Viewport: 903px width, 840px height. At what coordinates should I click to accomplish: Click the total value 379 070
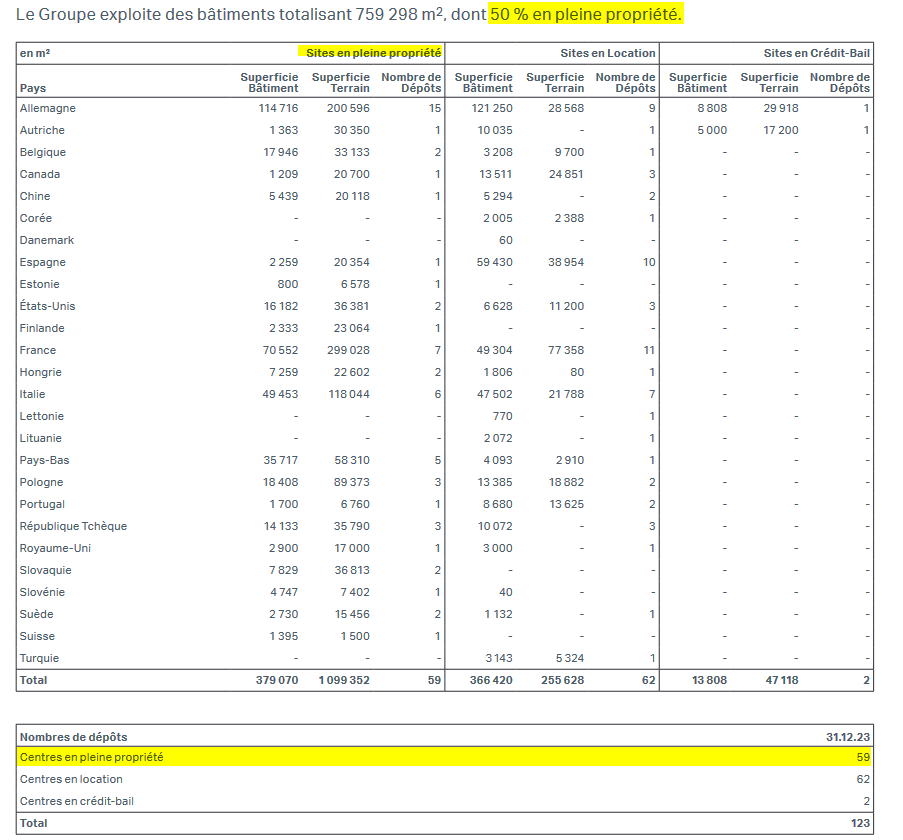tap(277, 680)
